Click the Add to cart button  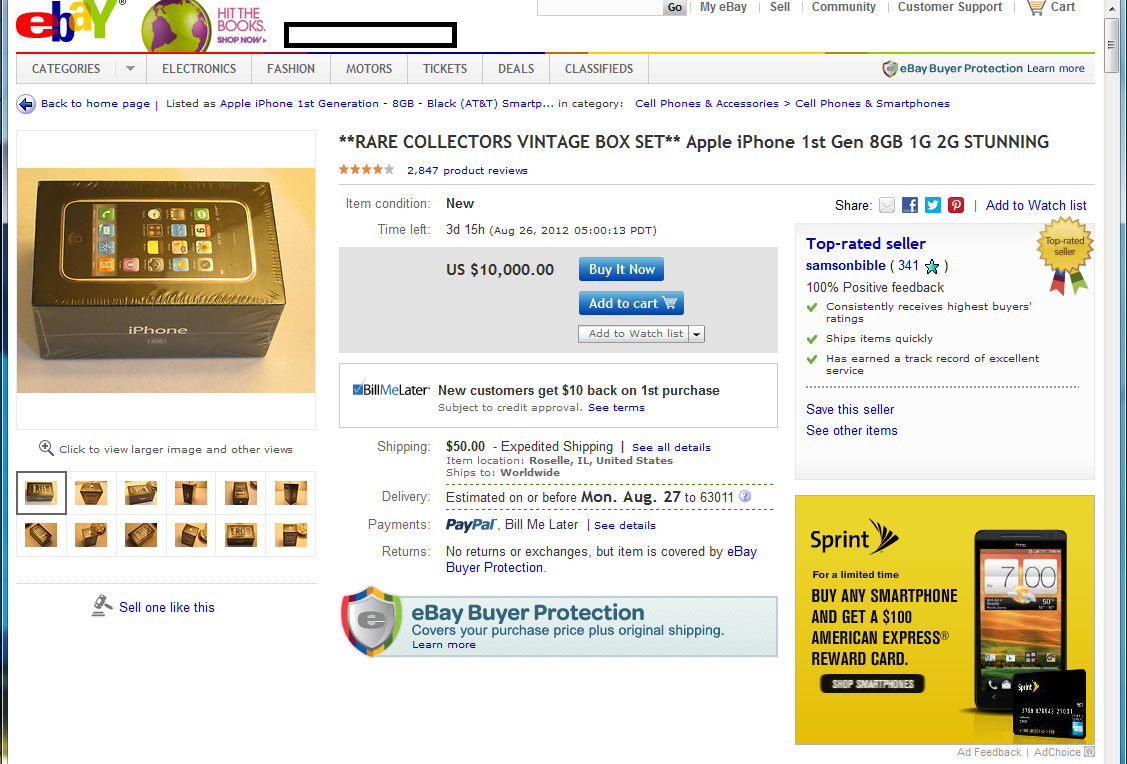pos(631,303)
